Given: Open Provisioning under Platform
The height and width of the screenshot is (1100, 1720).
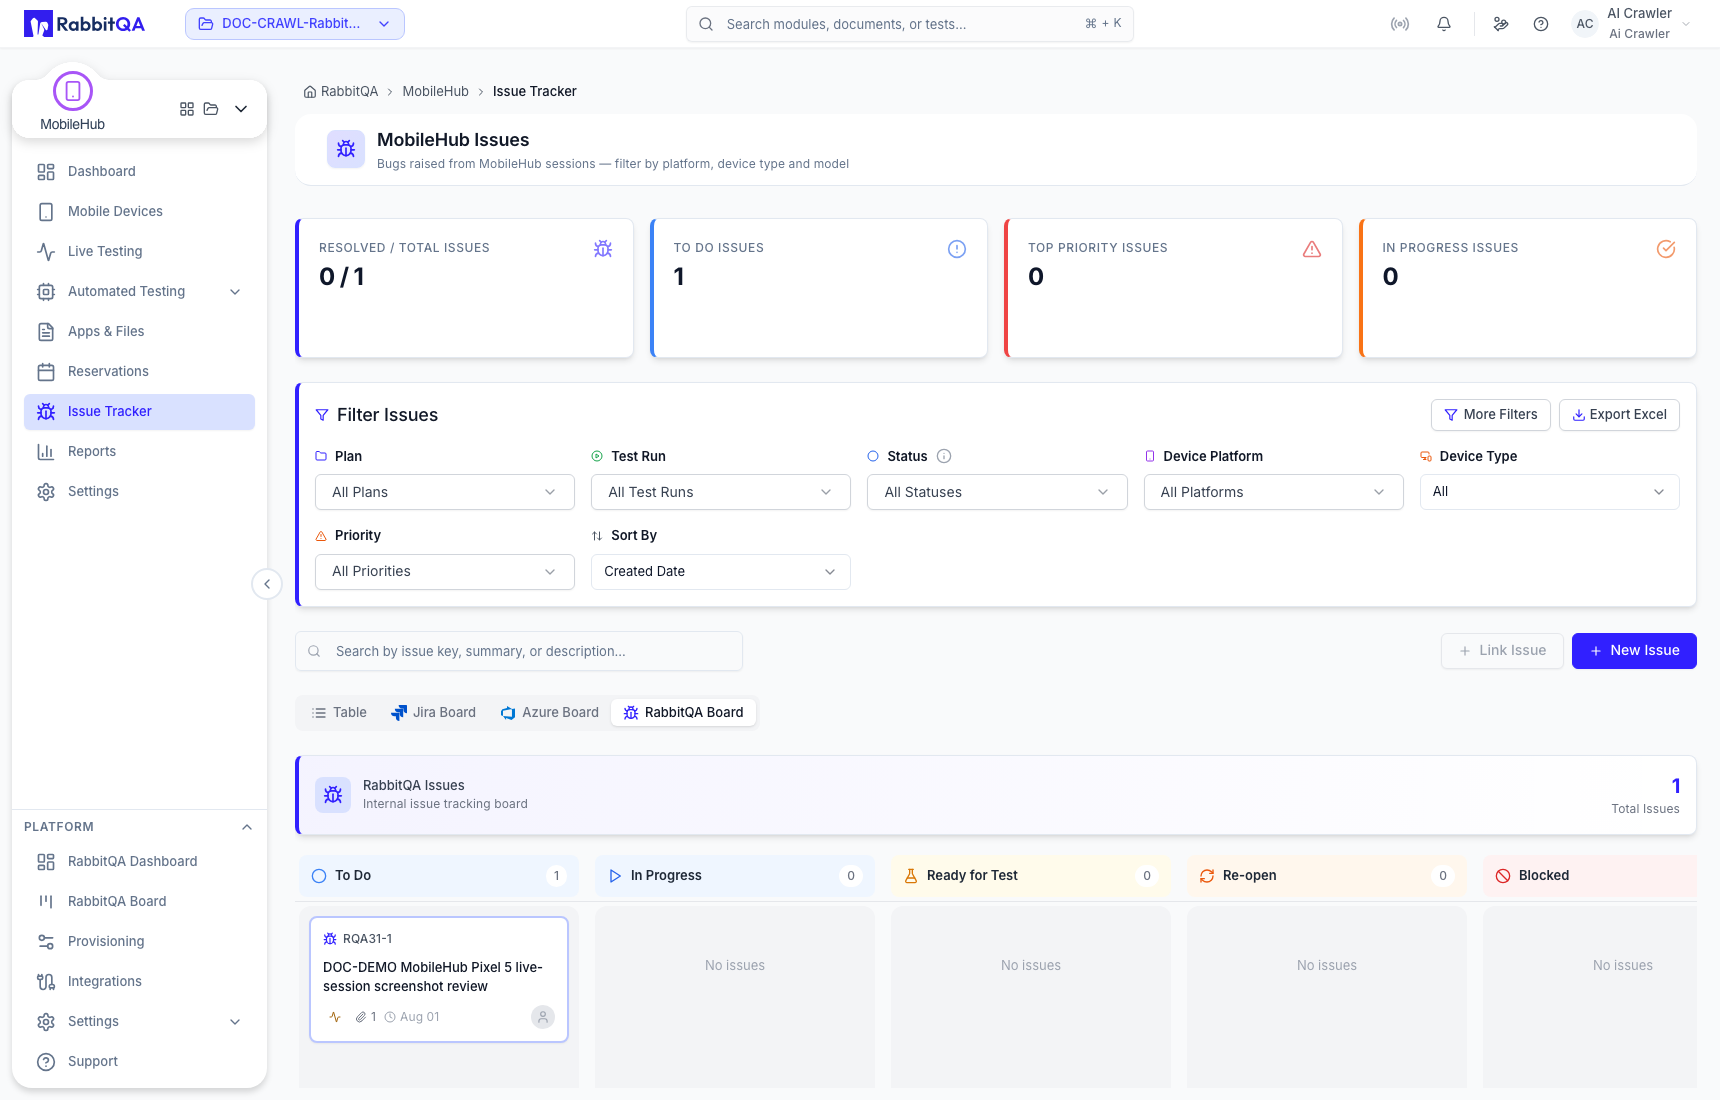Looking at the screenshot, I should pyautogui.click(x=139, y=942).
